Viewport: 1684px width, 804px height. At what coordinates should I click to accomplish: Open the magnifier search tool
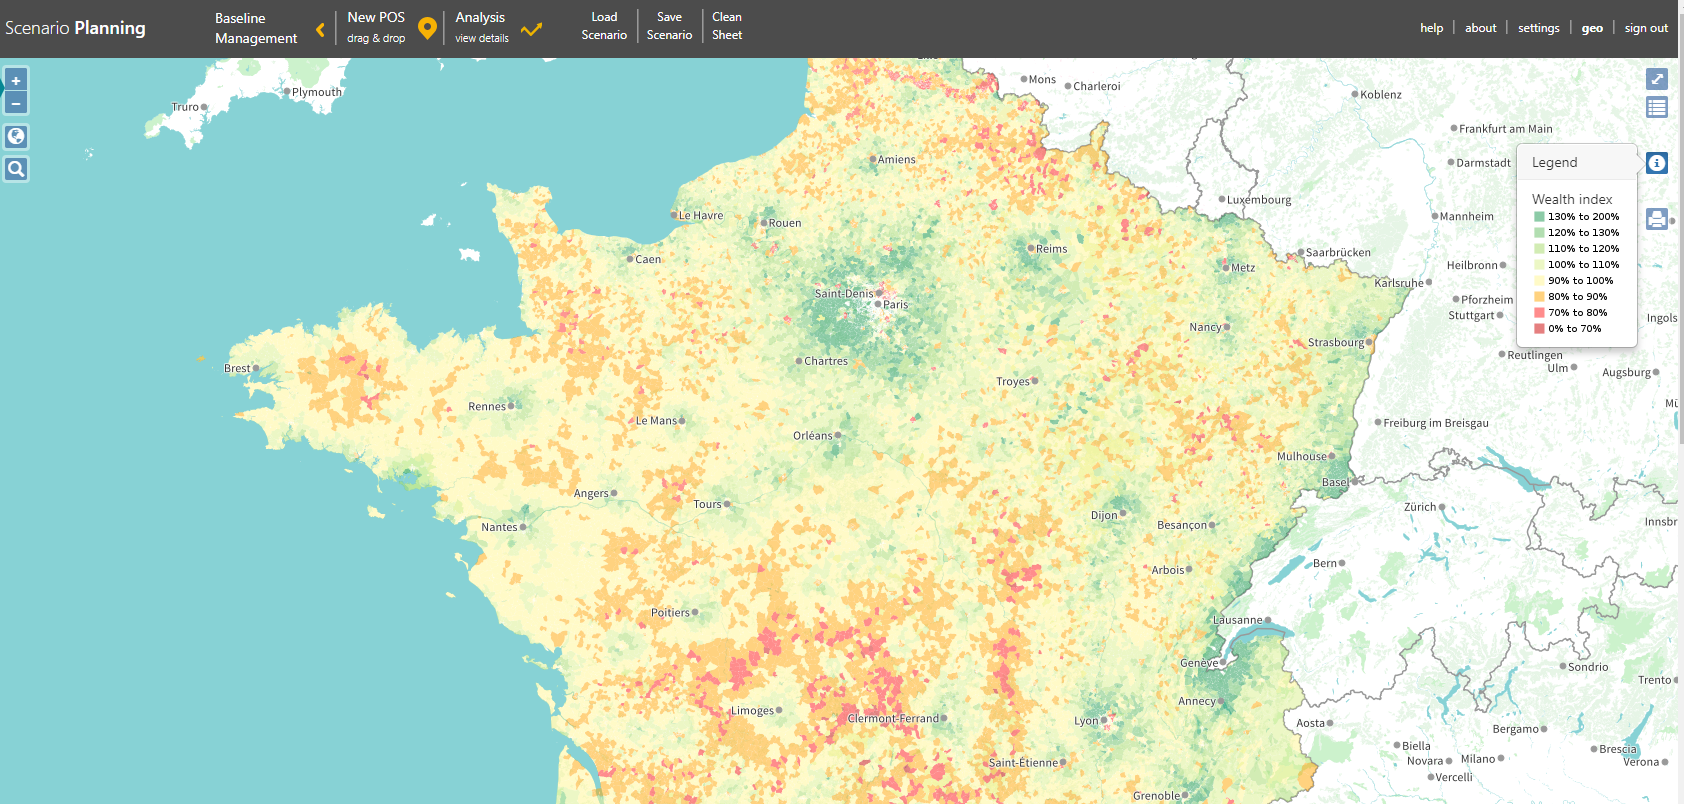[x=16, y=169]
